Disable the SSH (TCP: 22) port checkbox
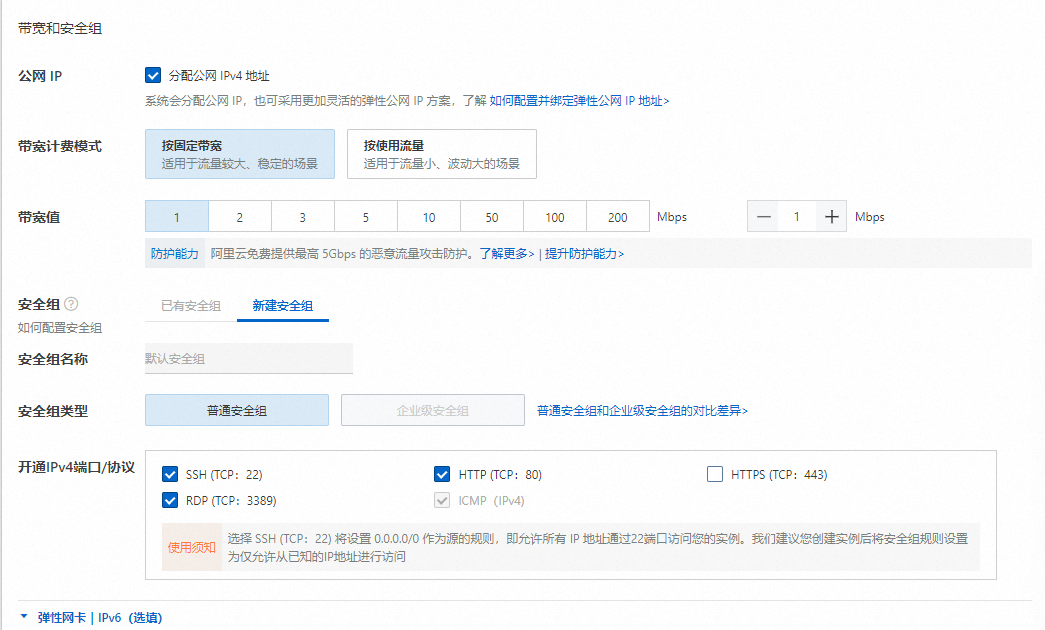 (169, 474)
